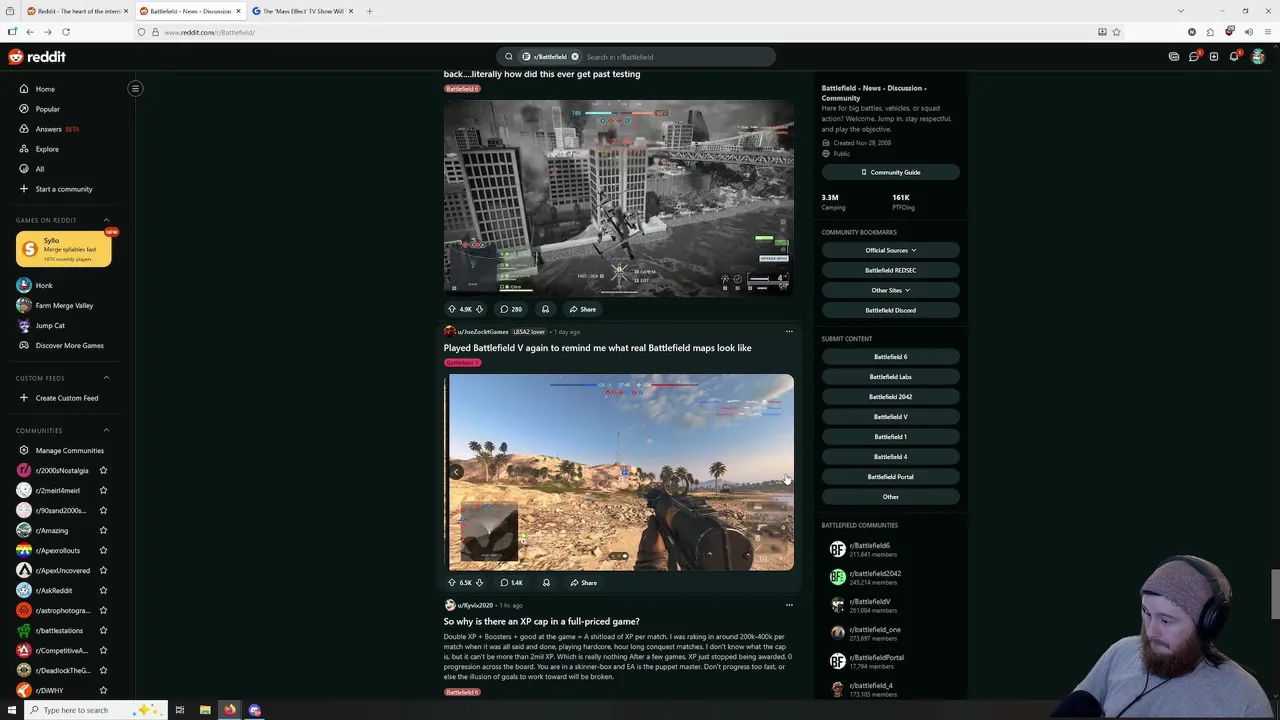This screenshot has width=1280, height=720.
Task: Favorite r/AskReddit with its star
Action: [x=103, y=591]
